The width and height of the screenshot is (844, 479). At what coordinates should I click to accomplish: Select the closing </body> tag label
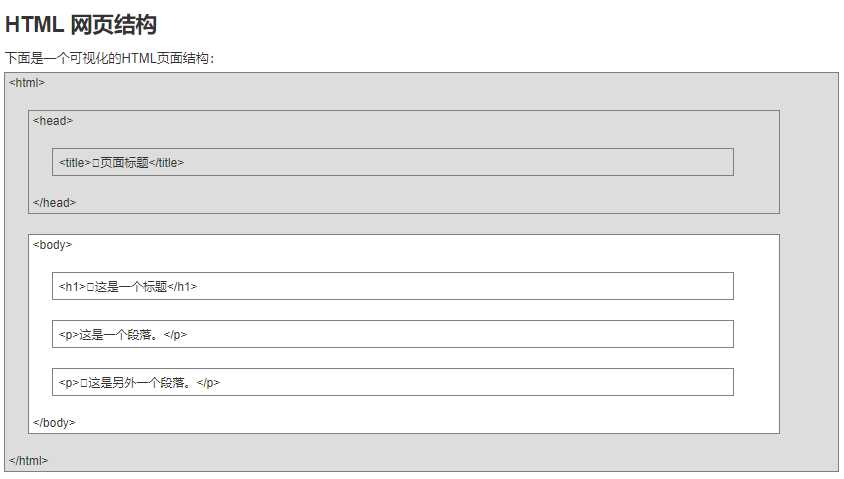coord(54,423)
